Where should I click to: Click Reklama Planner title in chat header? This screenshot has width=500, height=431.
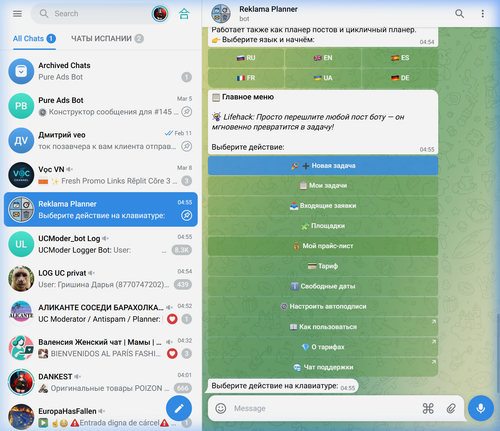[268, 9]
